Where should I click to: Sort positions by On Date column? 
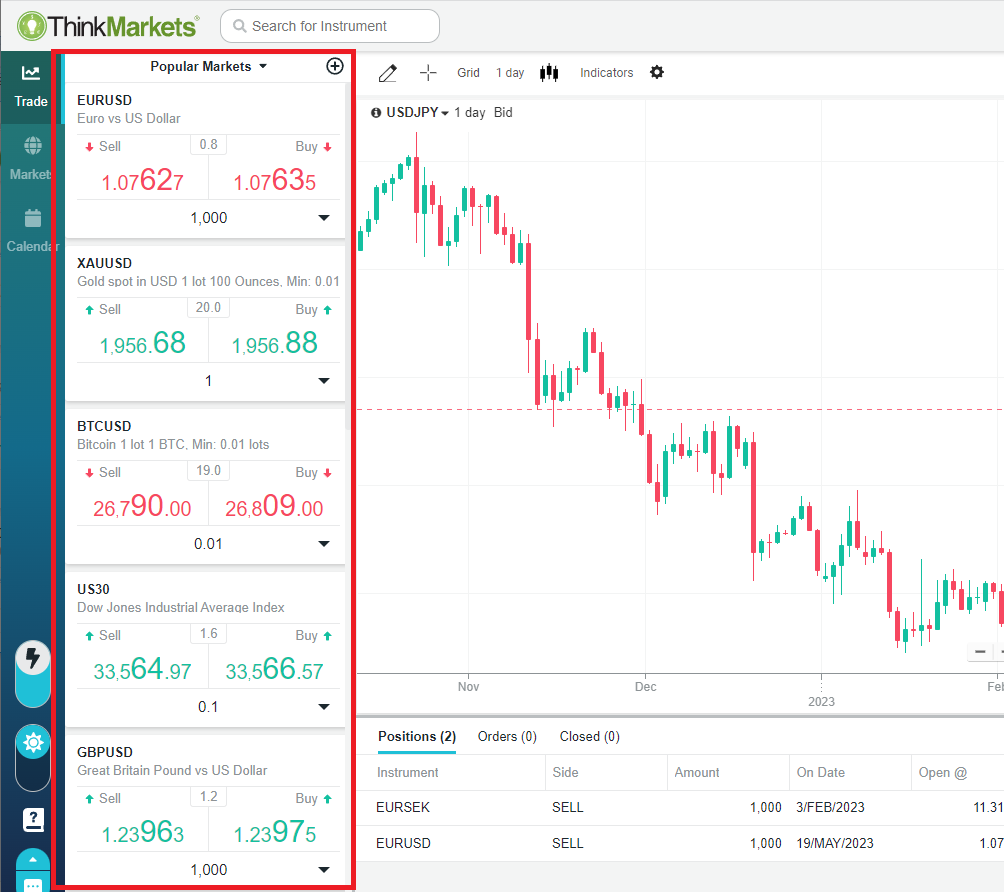click(821, 773)
